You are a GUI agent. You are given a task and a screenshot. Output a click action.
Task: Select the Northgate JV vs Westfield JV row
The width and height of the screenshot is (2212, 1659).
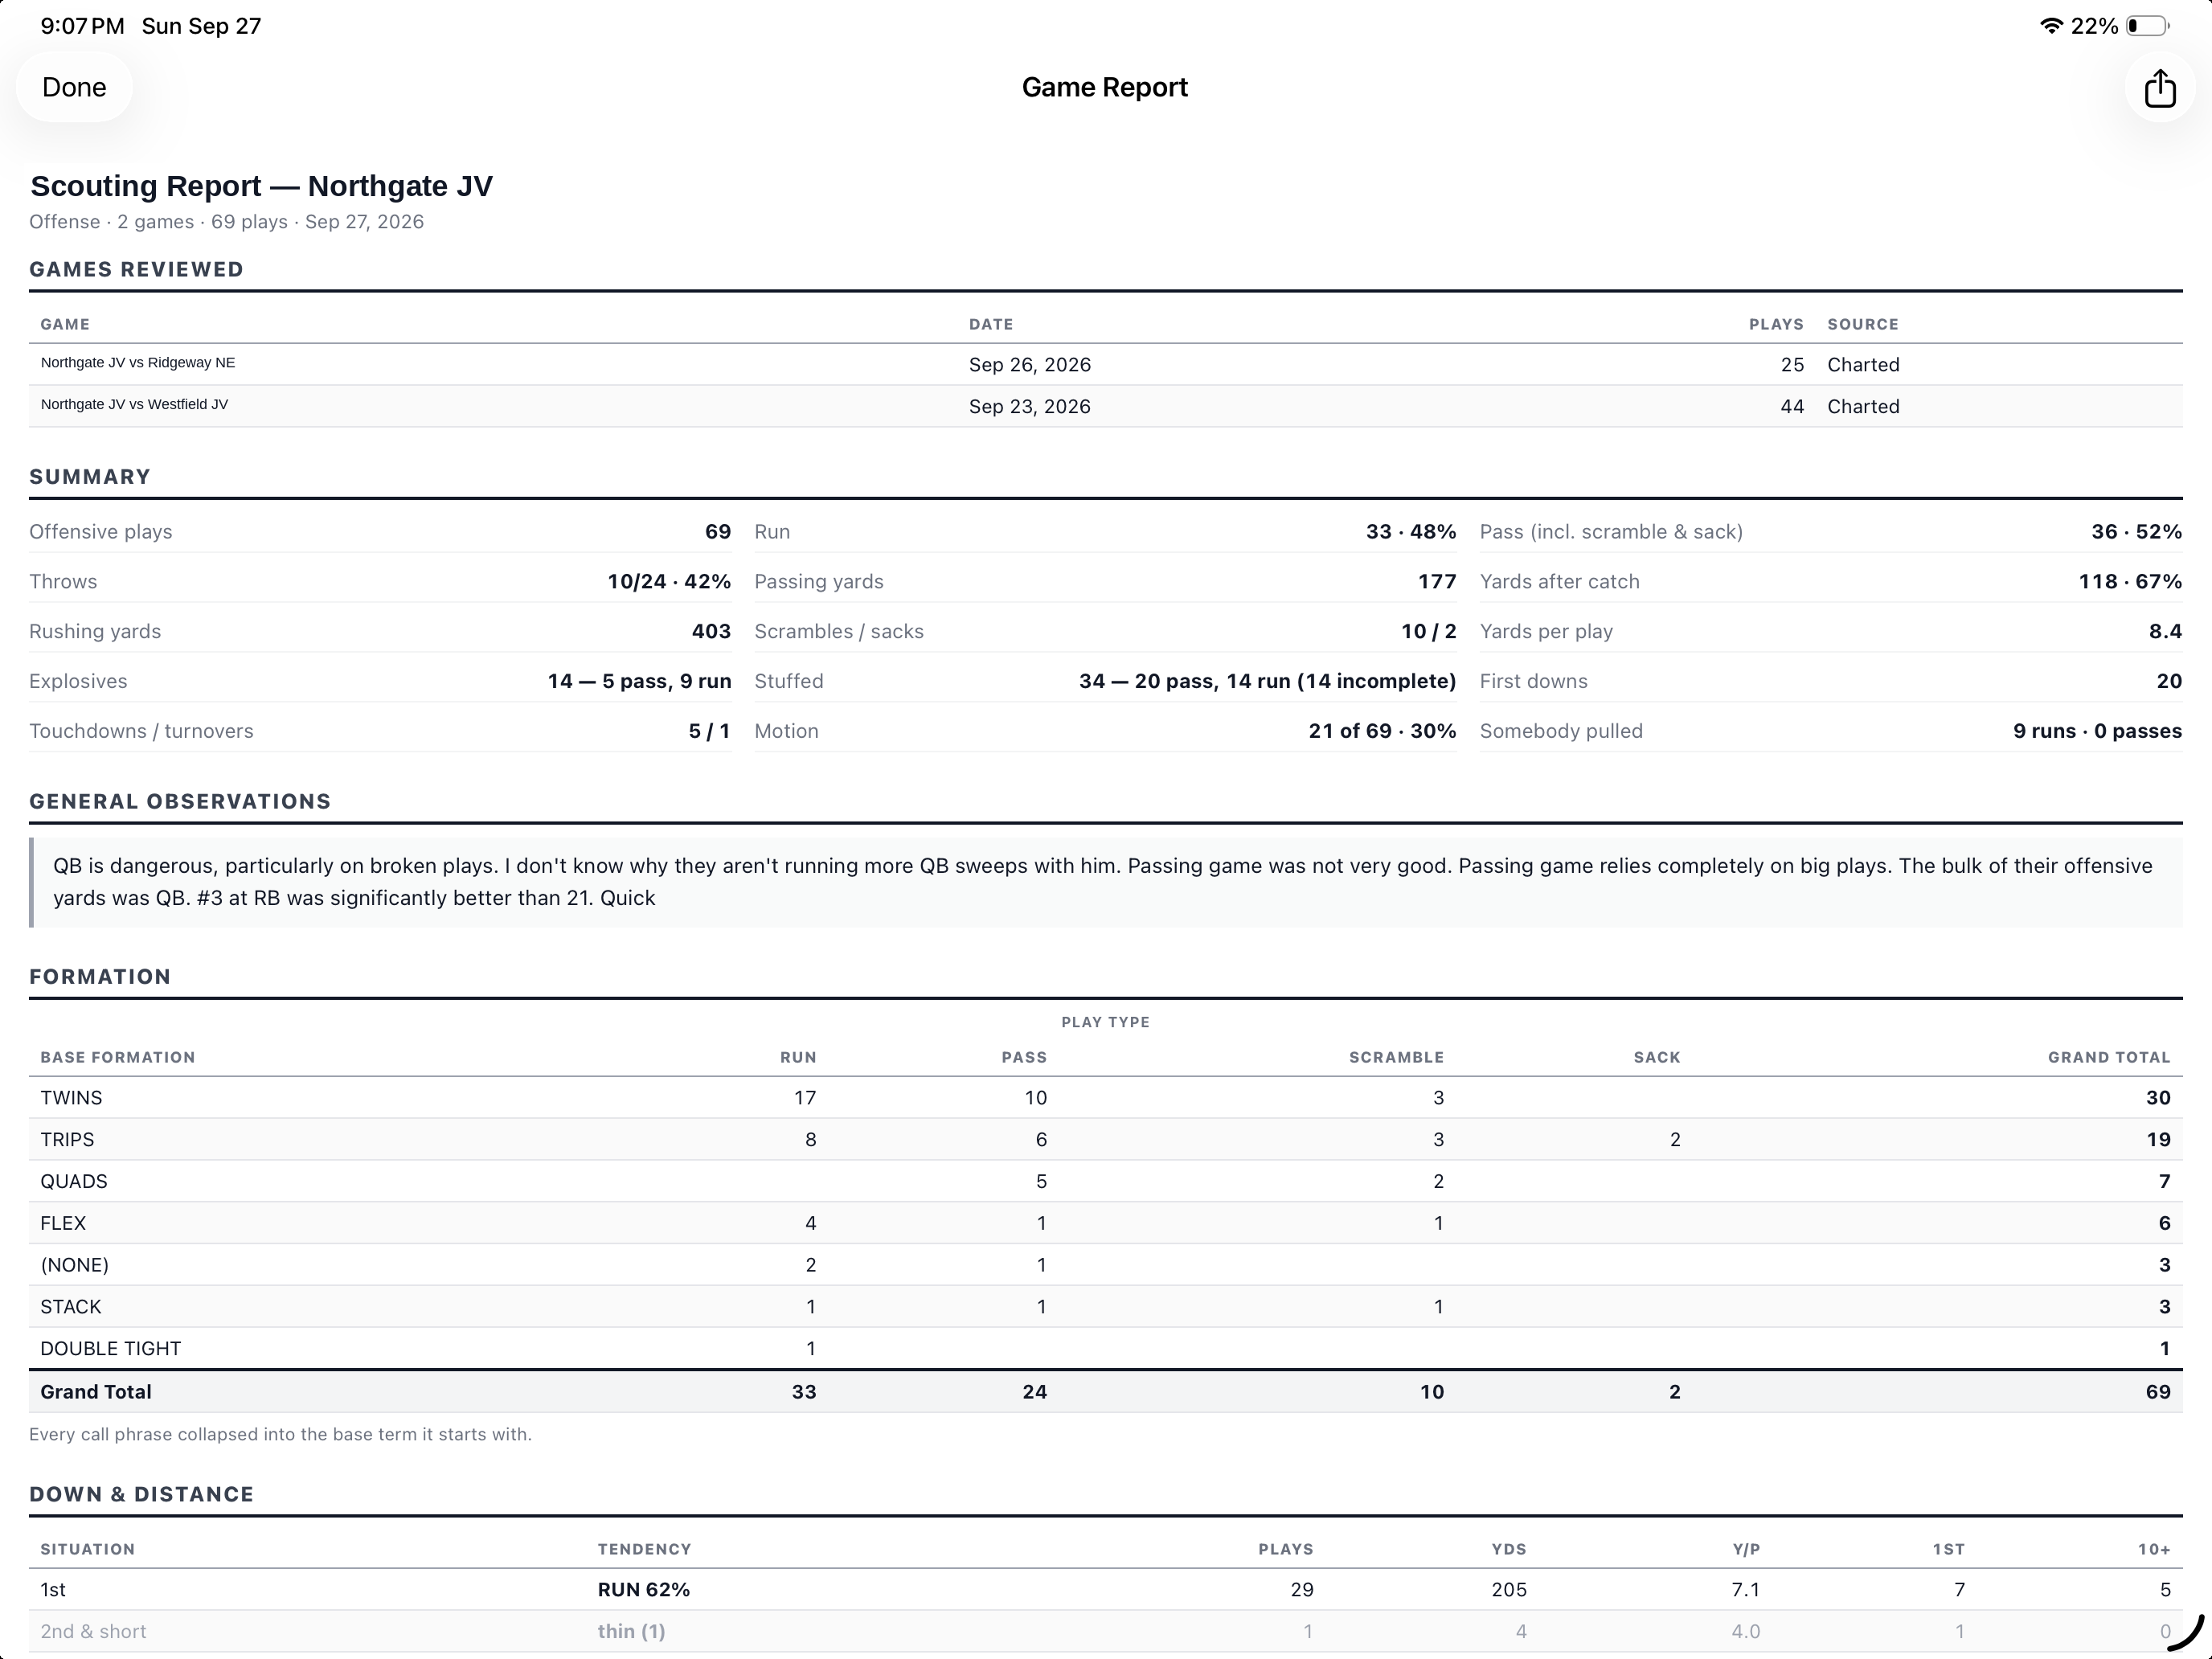click(x=1105, y=406)
